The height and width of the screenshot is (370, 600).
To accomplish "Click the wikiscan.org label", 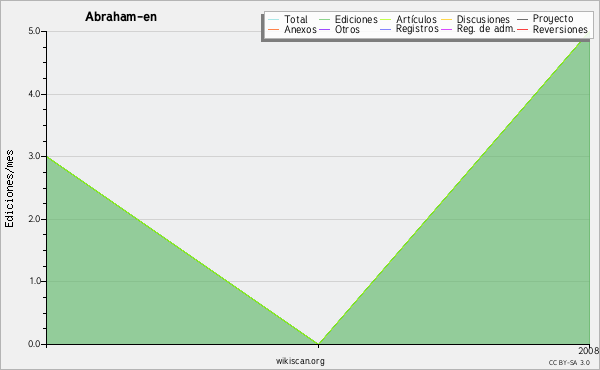I will [x=300, y=361].
